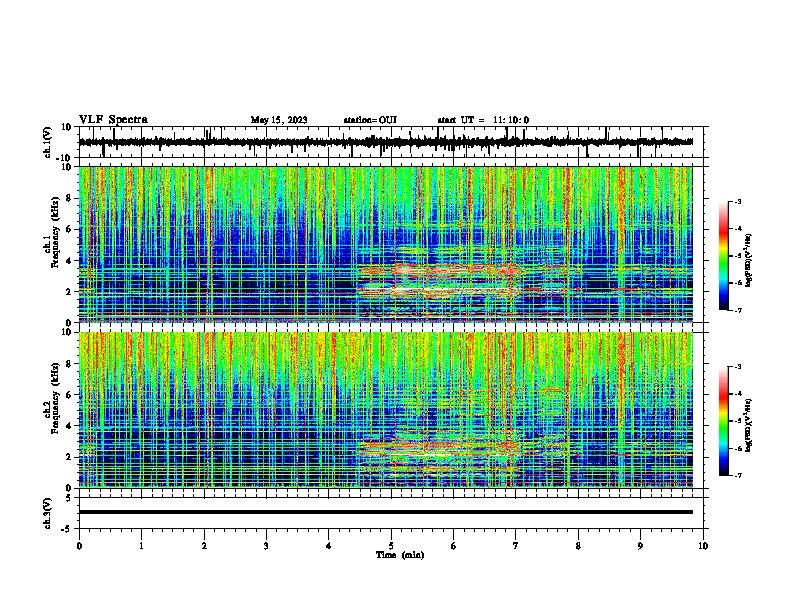Click the time axis tick label "8"
The image size is (792, 612).
coord(578,546)
